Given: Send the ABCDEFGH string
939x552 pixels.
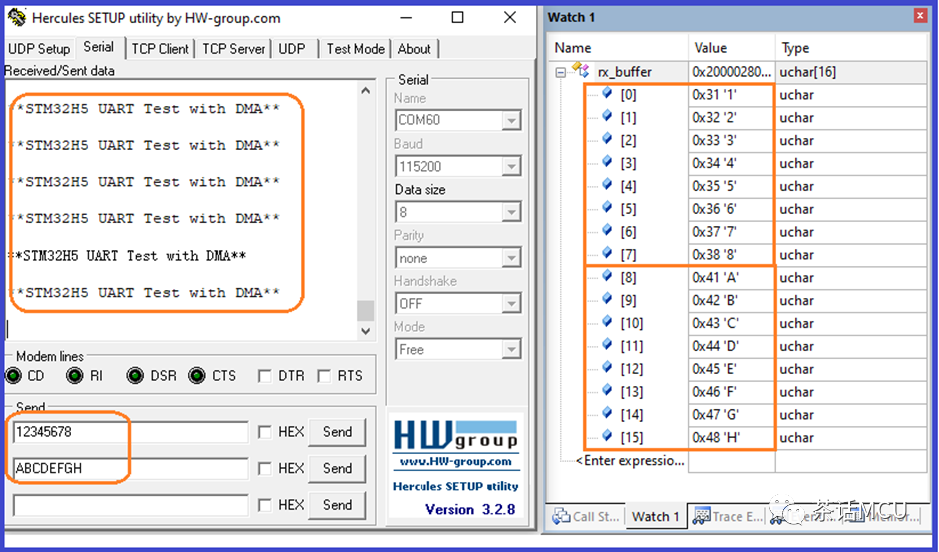Looking at the screenshot, I should point(337,469).
